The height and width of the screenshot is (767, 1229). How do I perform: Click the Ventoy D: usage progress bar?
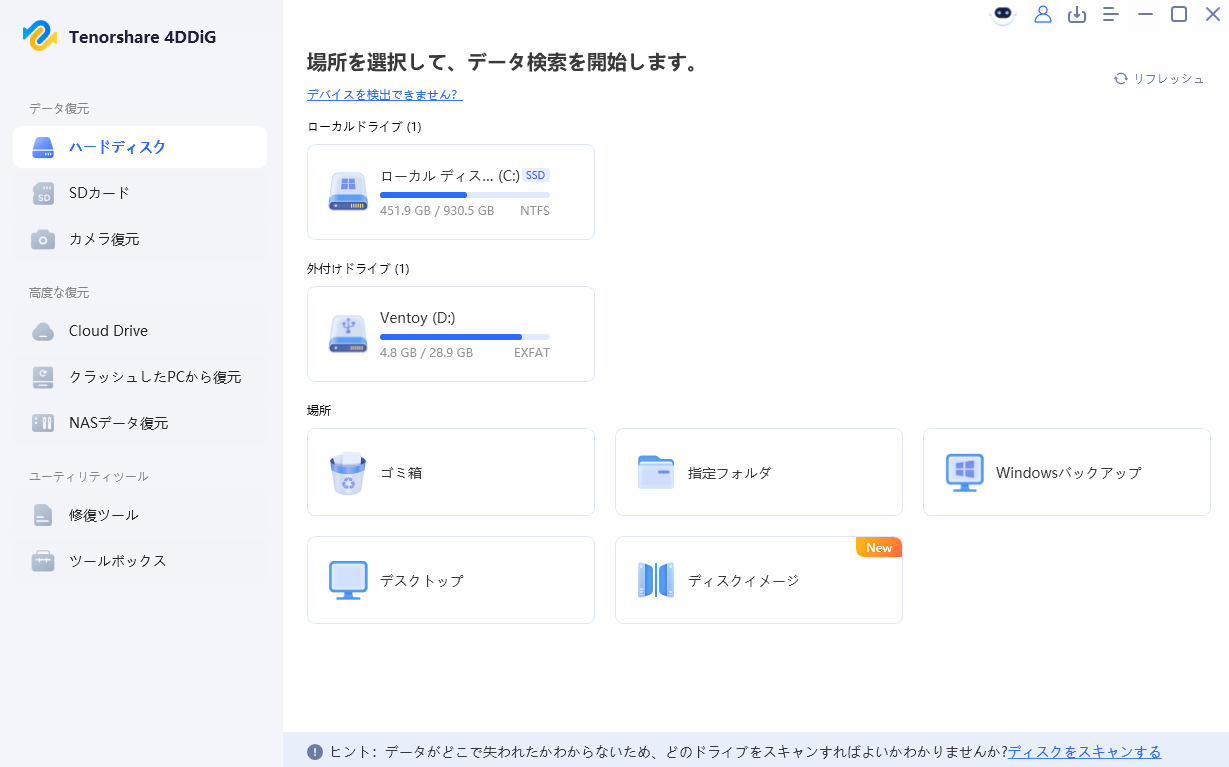tap(465, 337)
